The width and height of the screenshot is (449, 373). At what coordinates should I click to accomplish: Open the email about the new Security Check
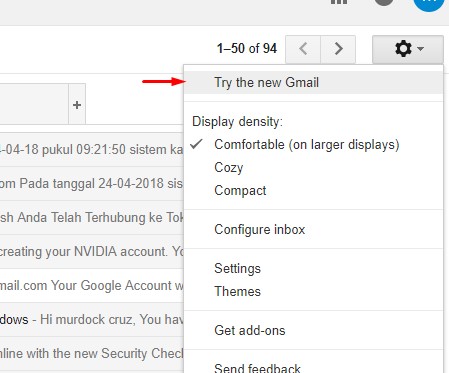pos(92,354)
